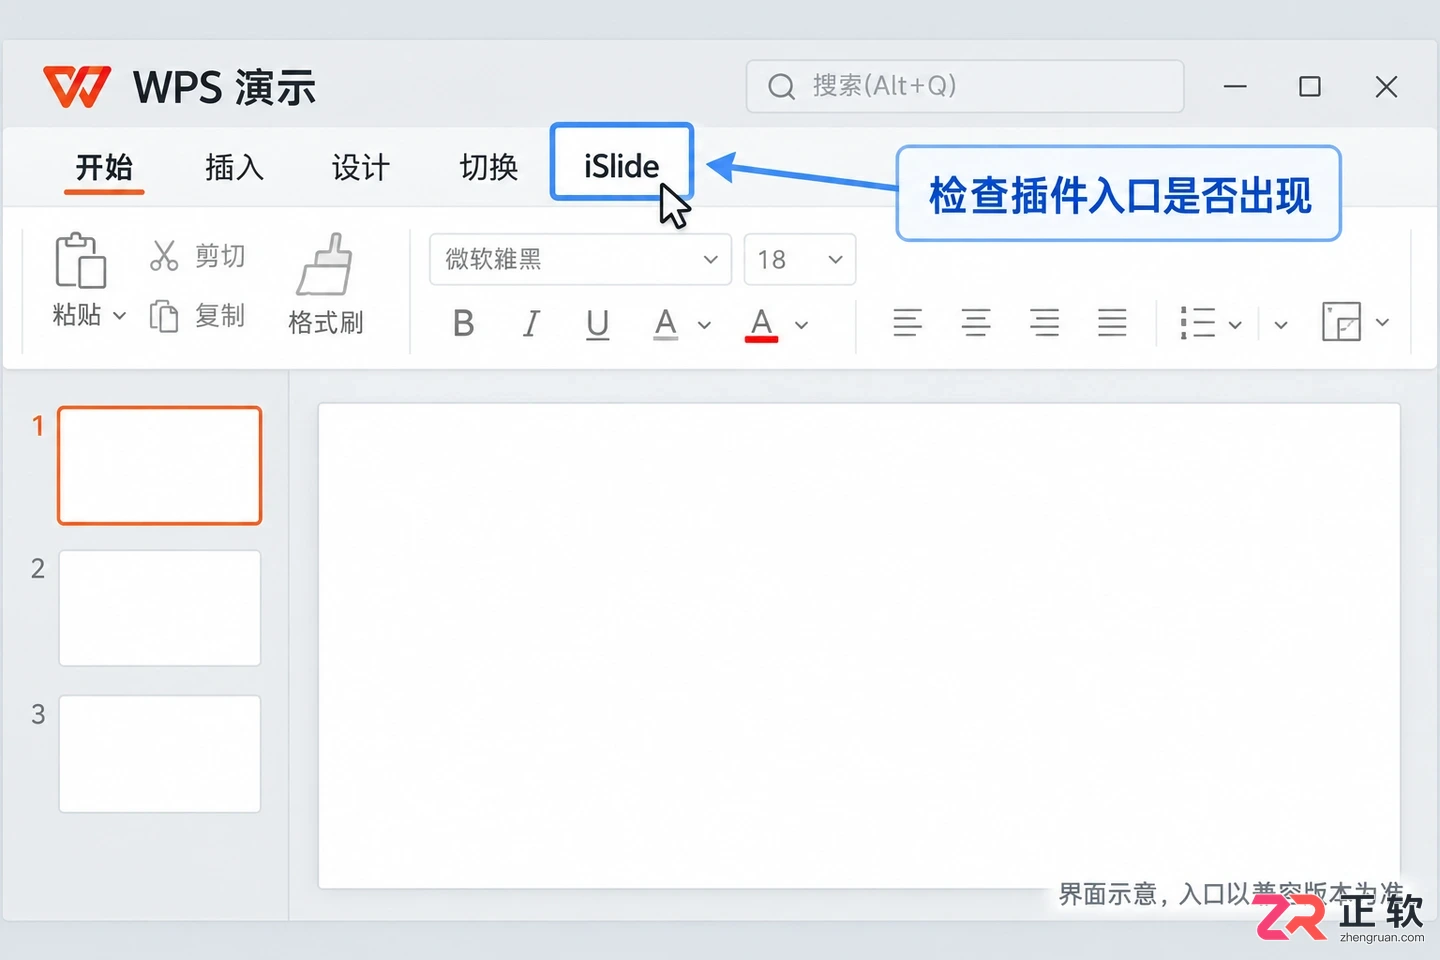Viewport: 1440px width, 960px height.
Task: Center align text
Action: click(976, 322)
